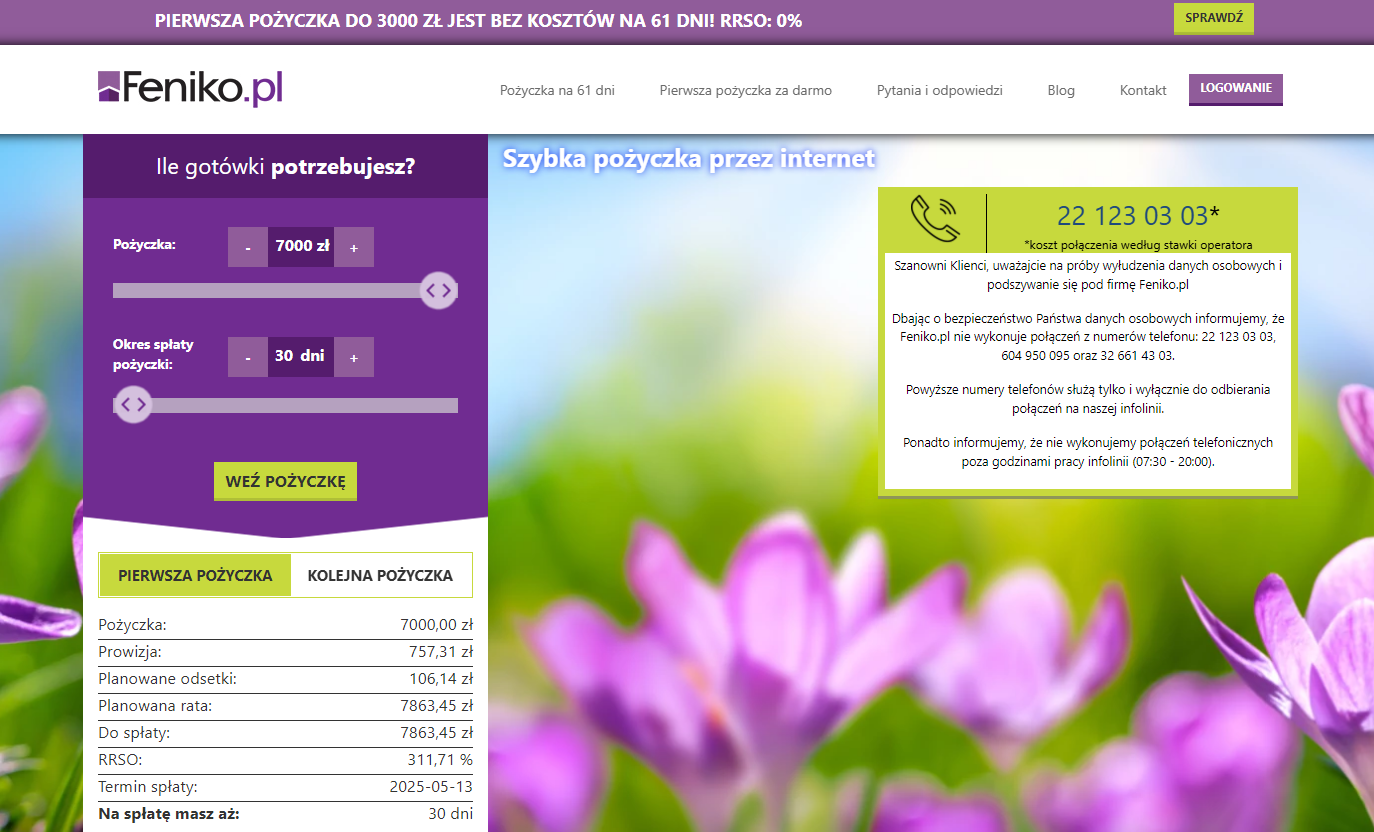Open the Blog menu item
The width and height of the screenshot is (1374, 832).
pos(1061,90)
